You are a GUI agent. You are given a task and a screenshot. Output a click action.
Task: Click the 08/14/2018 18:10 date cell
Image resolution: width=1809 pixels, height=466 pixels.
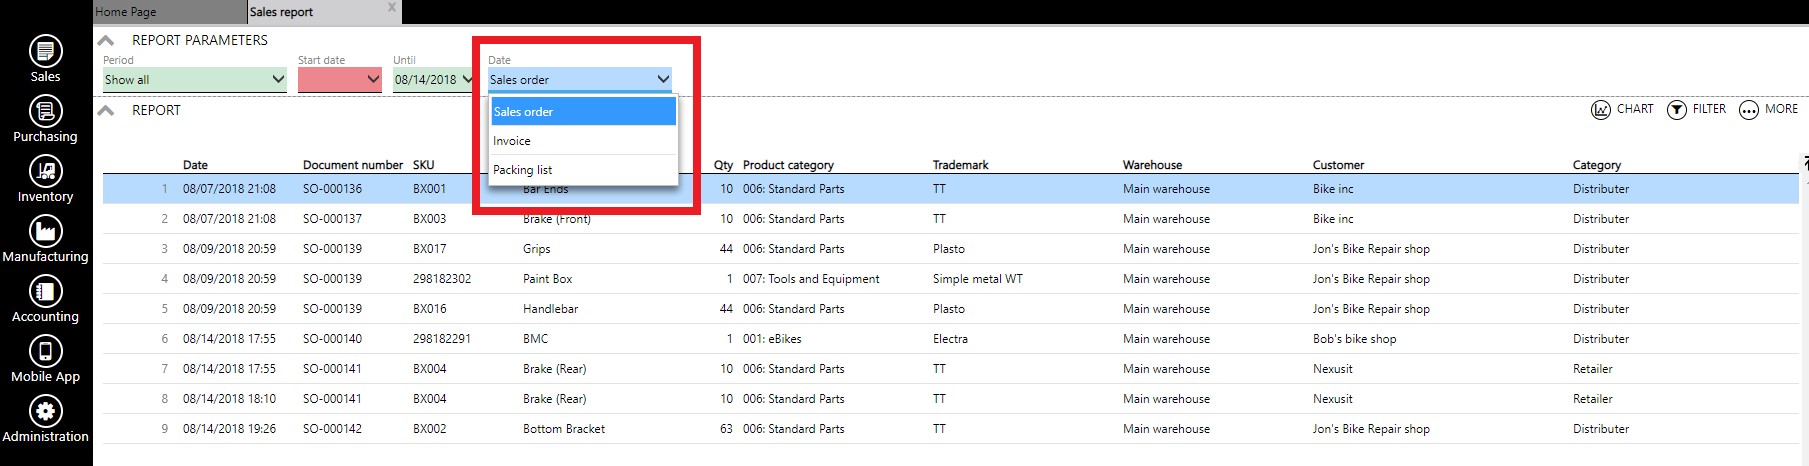point(229,399)
